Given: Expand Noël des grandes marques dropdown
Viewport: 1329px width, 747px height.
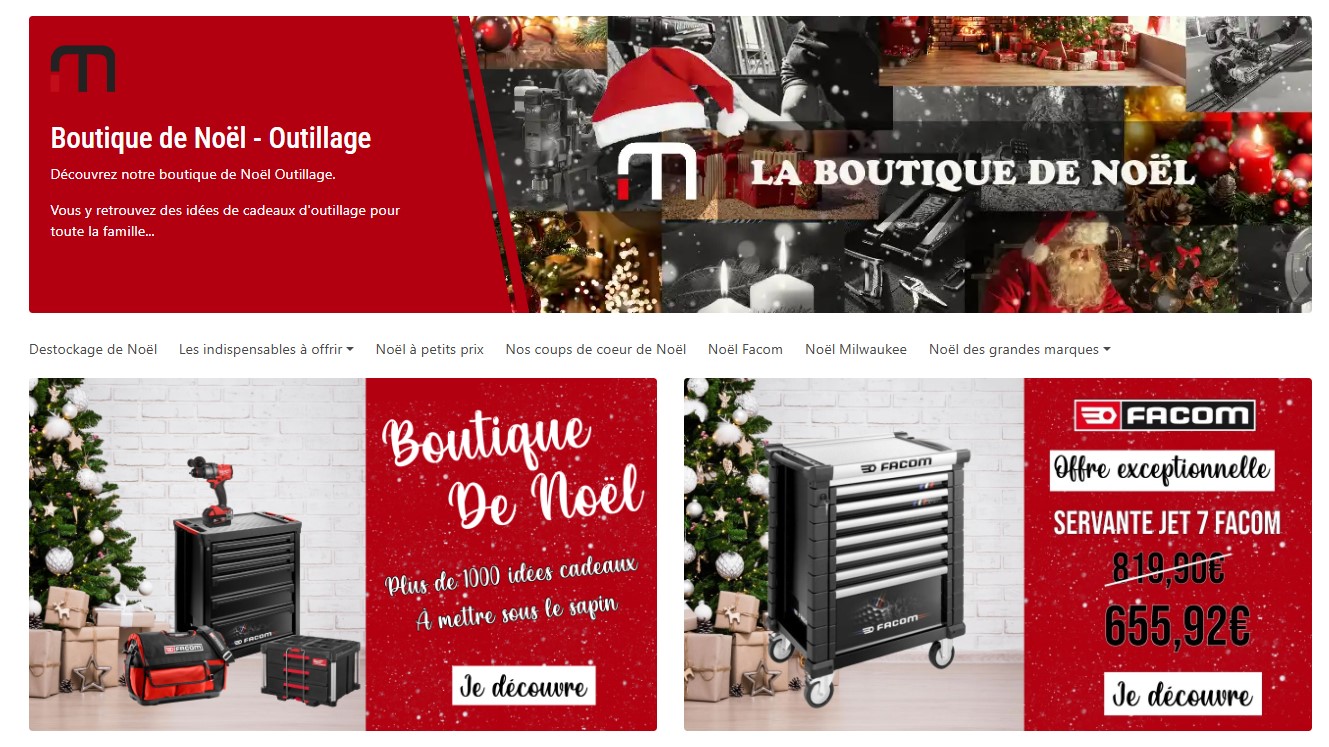Looking at the screenshot, I should 1020,349.
